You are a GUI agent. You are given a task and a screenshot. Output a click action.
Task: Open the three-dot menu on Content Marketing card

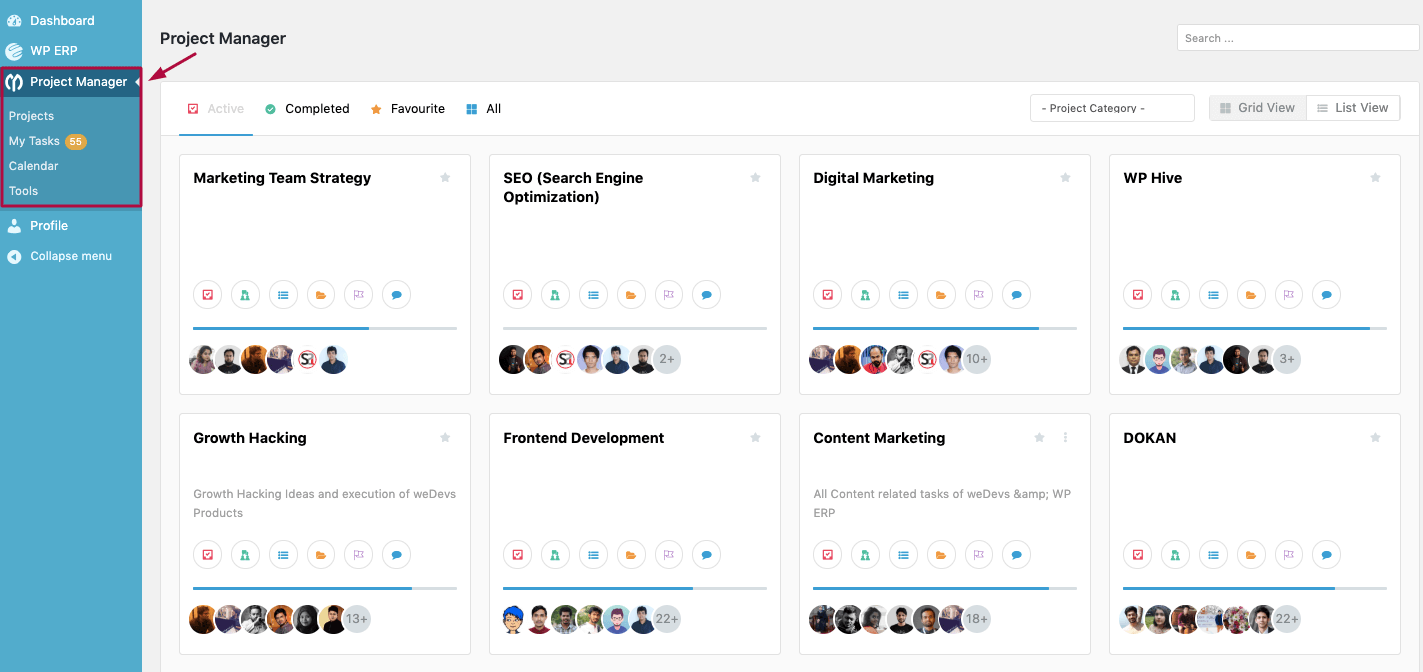tap(1064, 437)
